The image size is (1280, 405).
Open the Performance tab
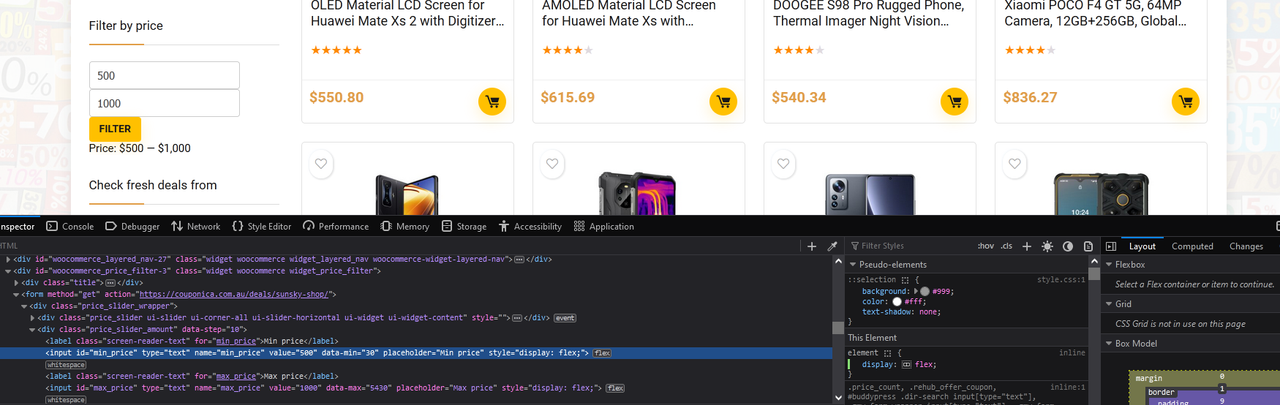point(336,227)
